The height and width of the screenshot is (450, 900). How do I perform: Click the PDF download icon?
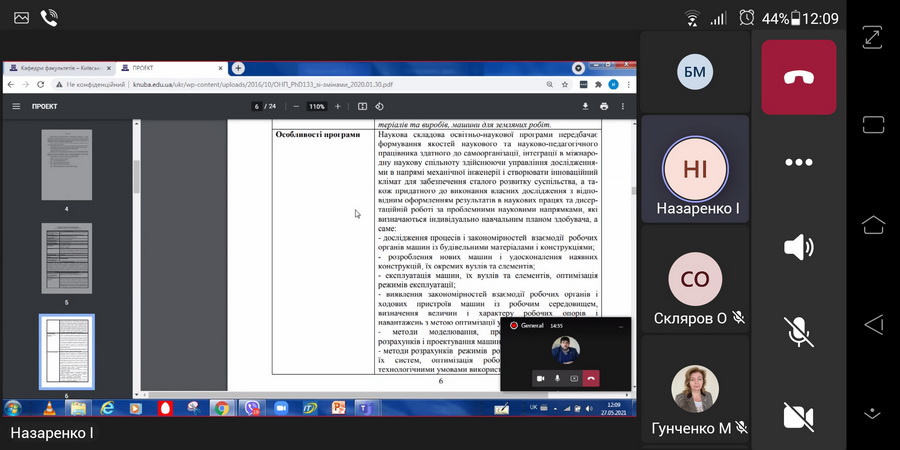point(586,106)
